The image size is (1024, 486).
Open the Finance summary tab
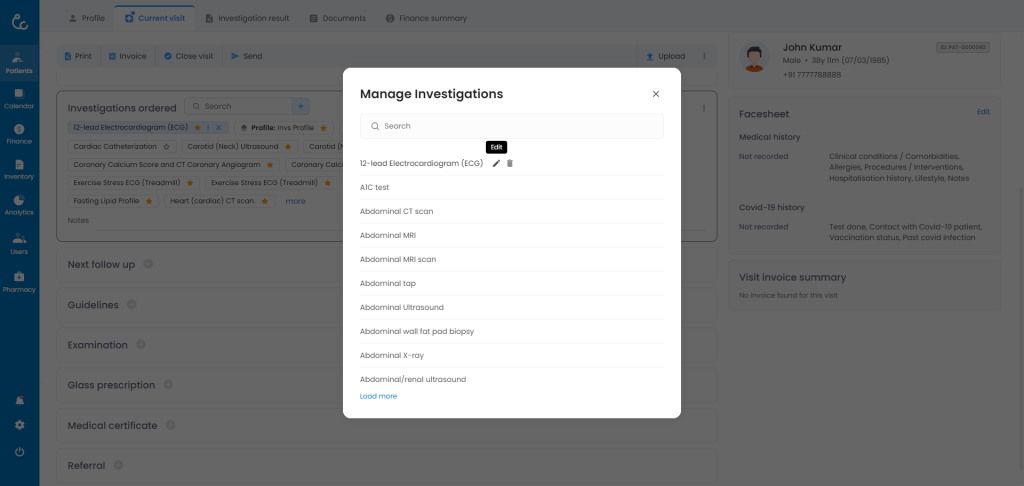426,18
